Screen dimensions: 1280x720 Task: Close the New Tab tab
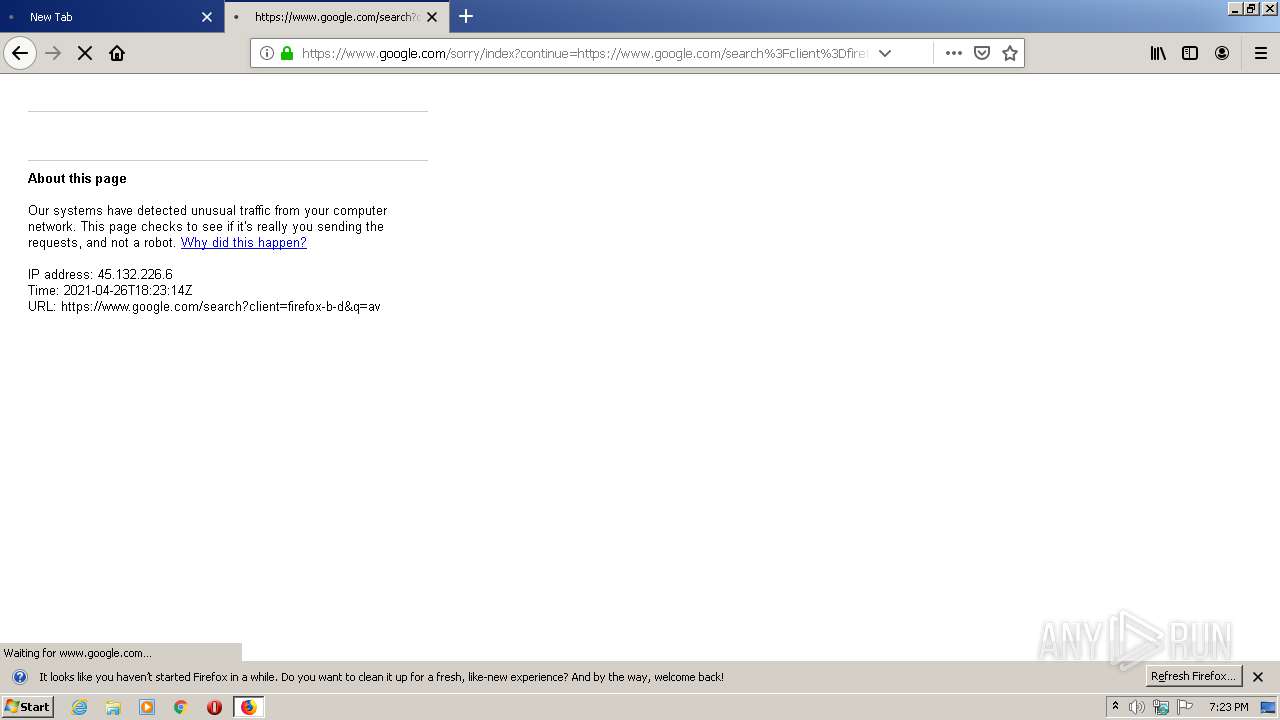coord(207,17)
